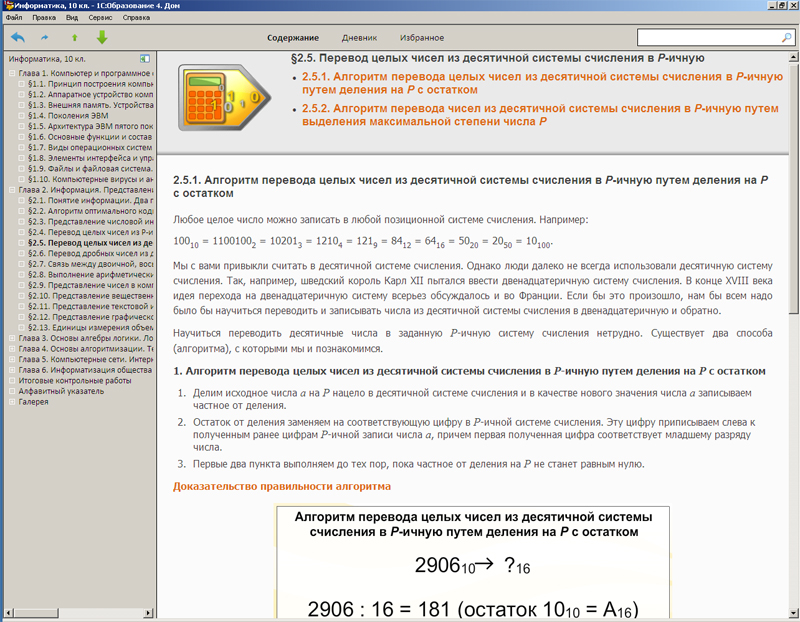800x622 pixels.
Task: Click the app icon in title bar
Action: click(x=8, y=6)
